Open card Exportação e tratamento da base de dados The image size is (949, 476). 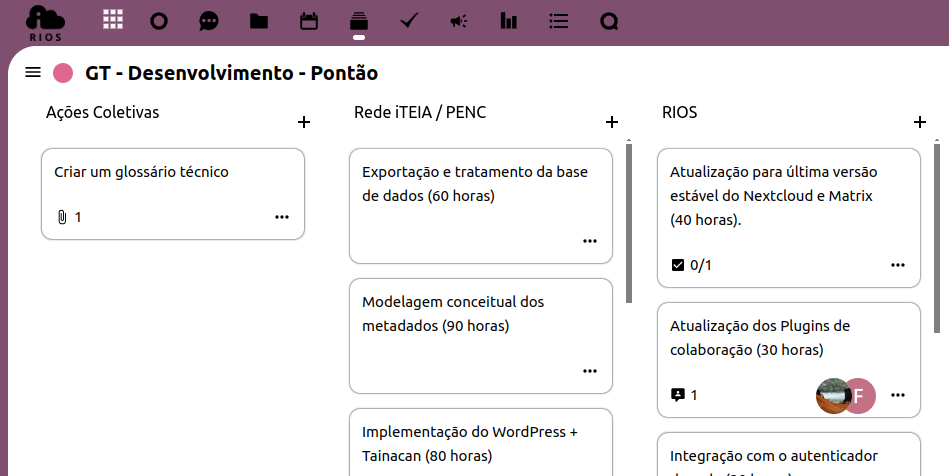tap(481, 206)
